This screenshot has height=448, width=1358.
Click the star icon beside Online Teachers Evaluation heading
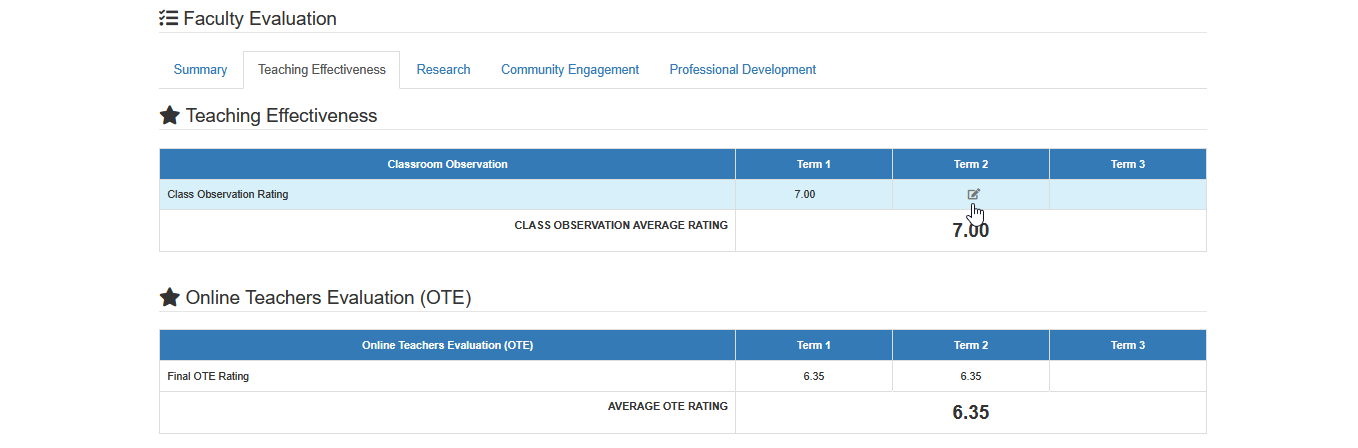170,297
